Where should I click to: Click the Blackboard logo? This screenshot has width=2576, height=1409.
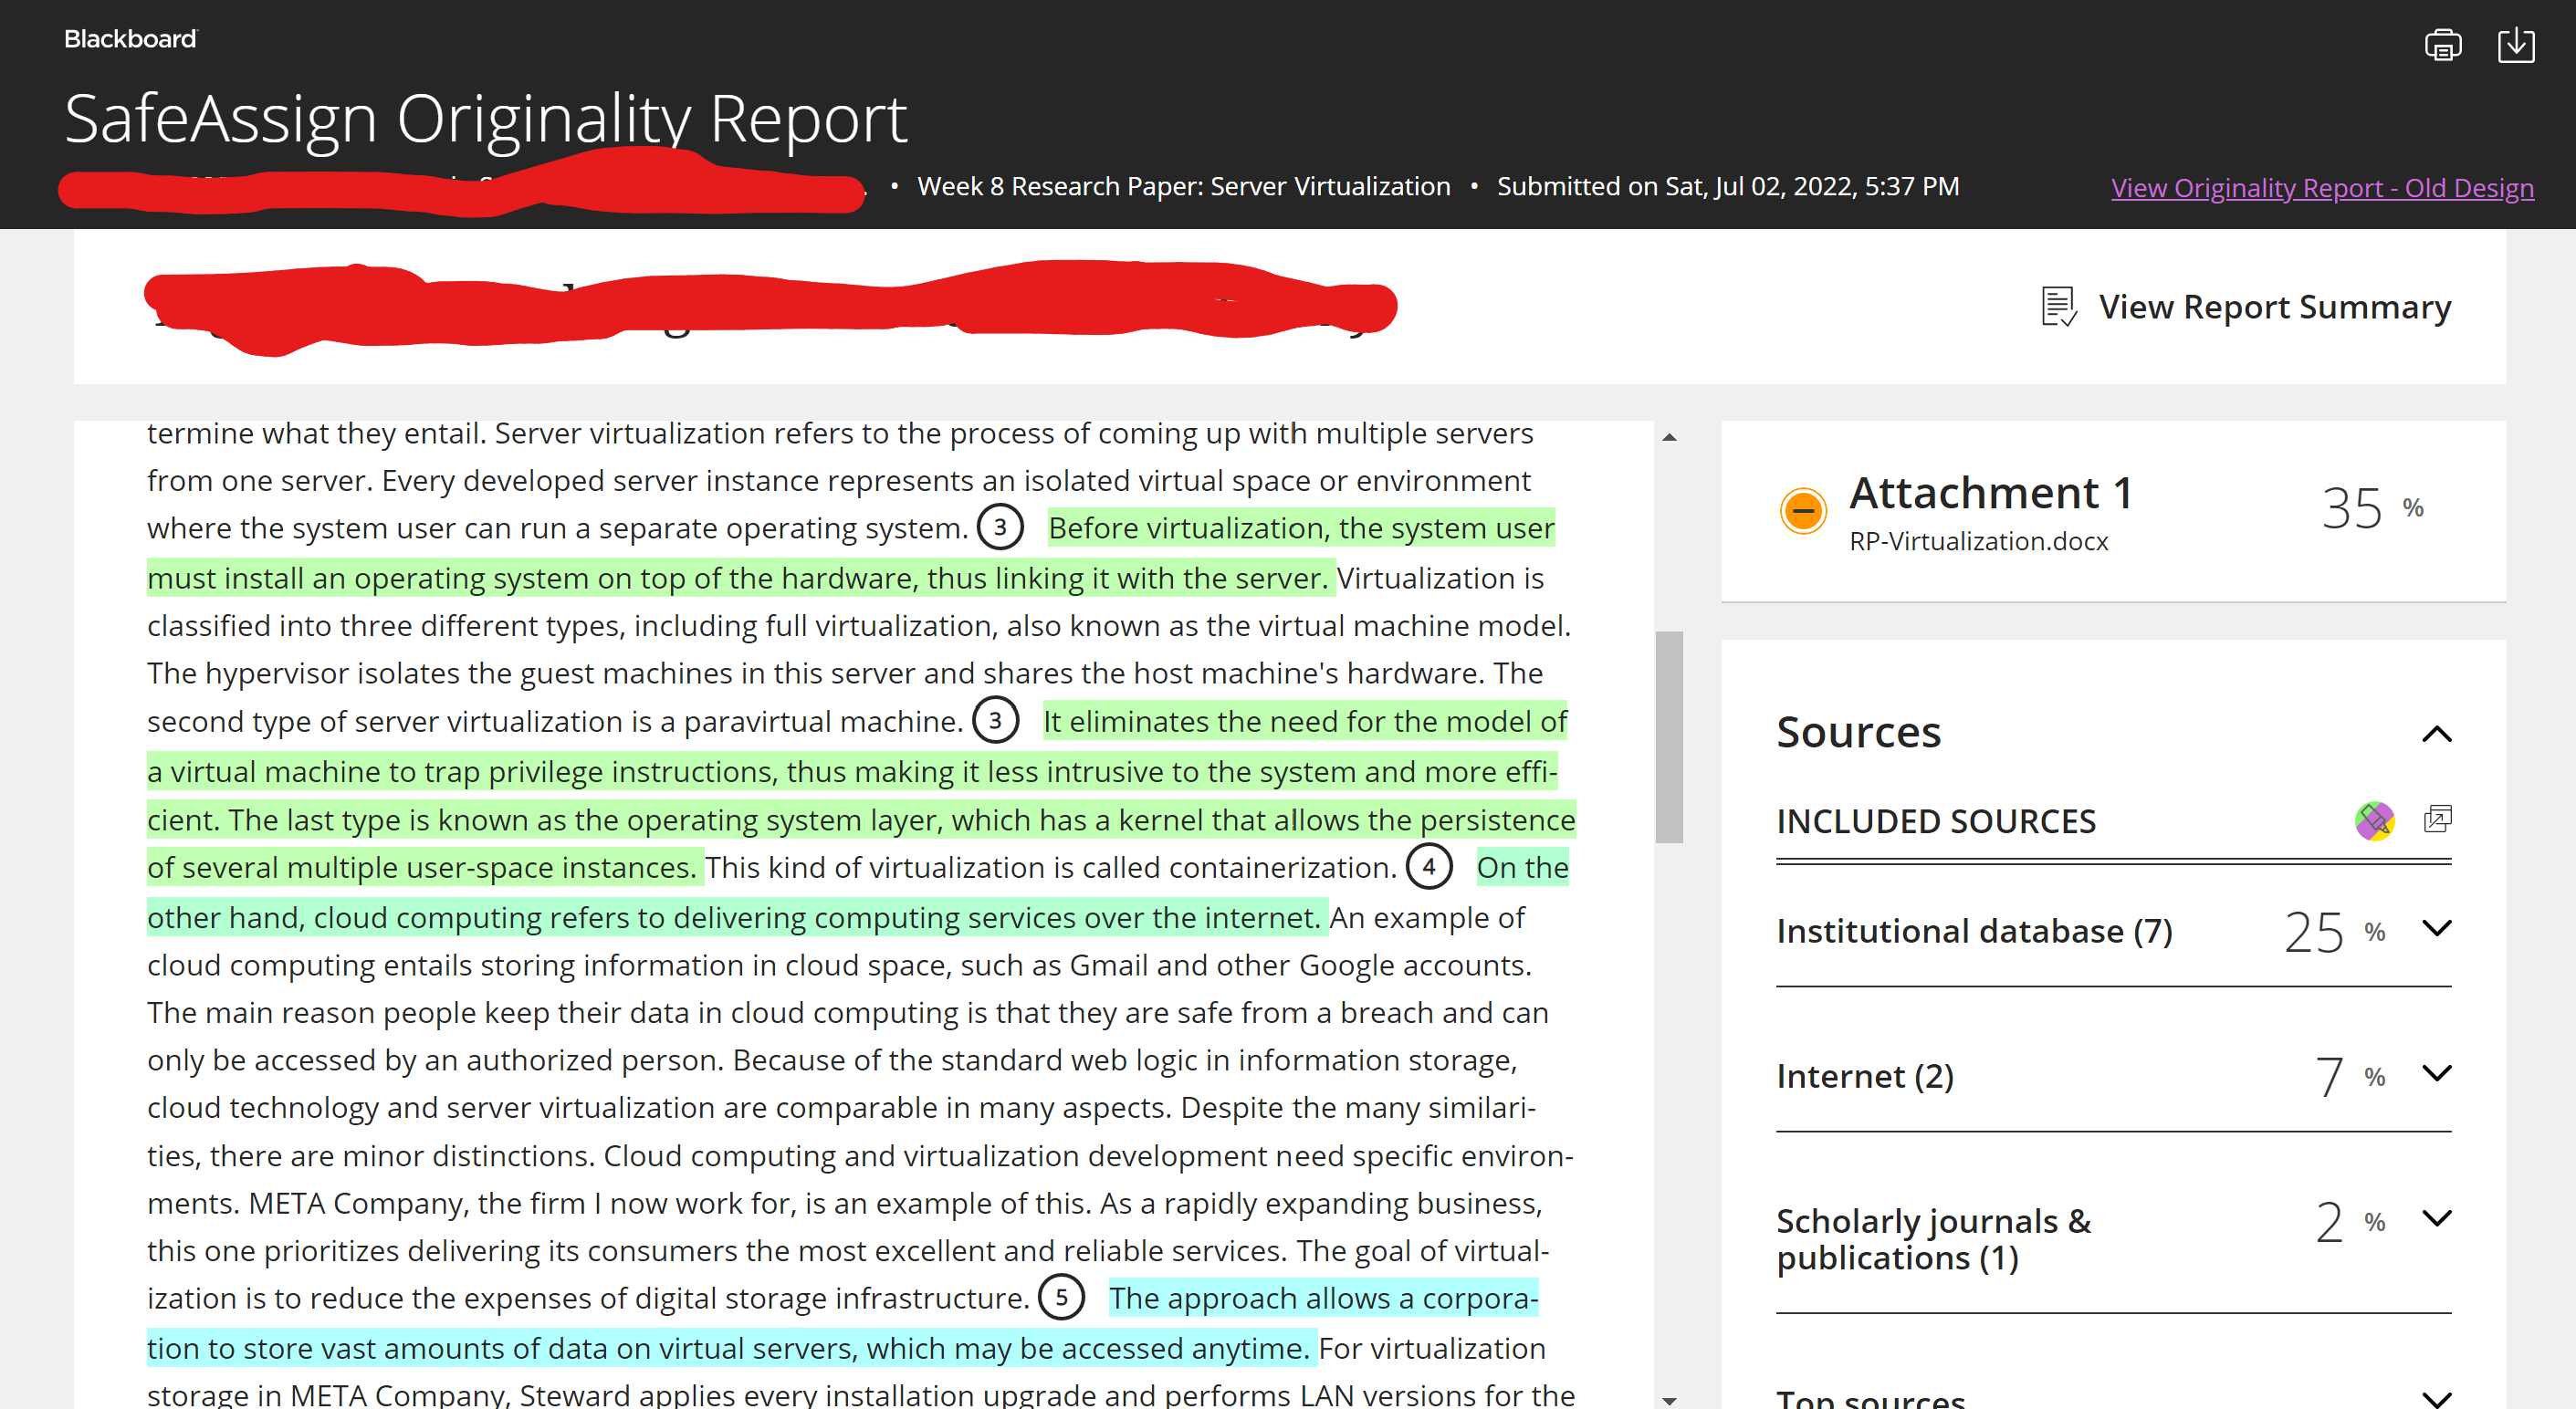pyautogui.click(x=131, y=39)
